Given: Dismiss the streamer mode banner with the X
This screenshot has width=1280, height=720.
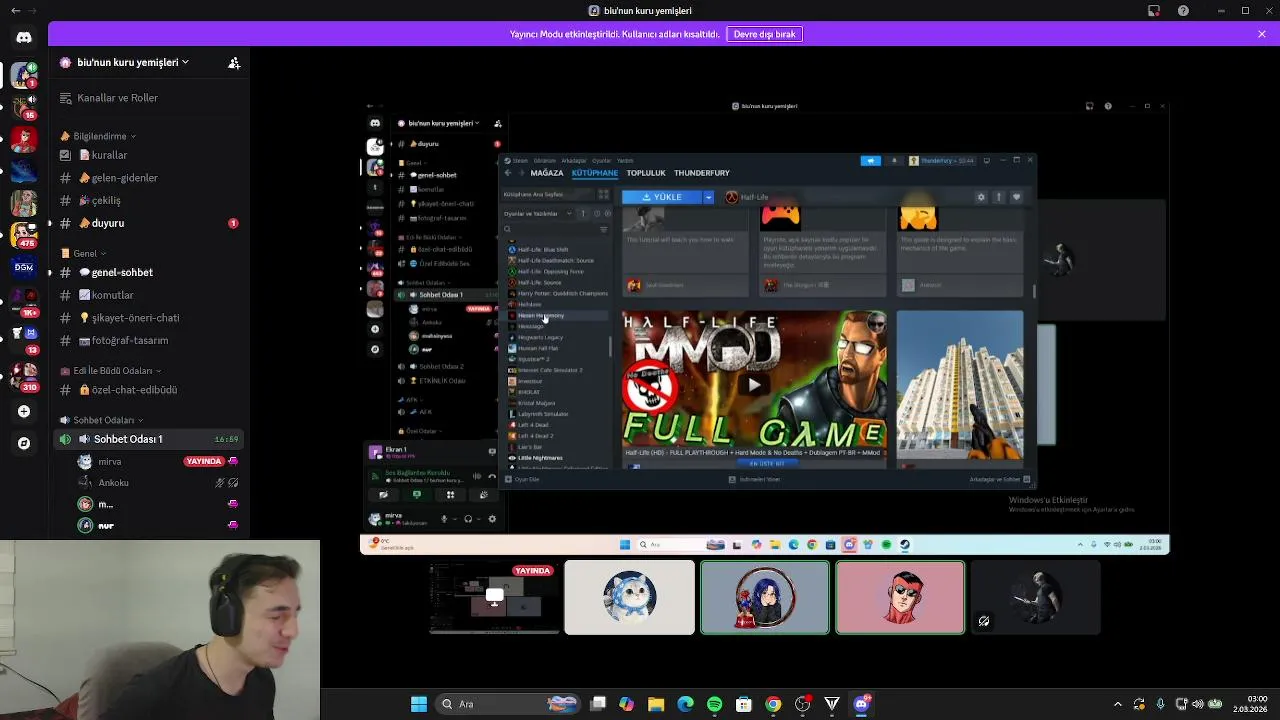Looking at the screenshot, I should 1262,34.
